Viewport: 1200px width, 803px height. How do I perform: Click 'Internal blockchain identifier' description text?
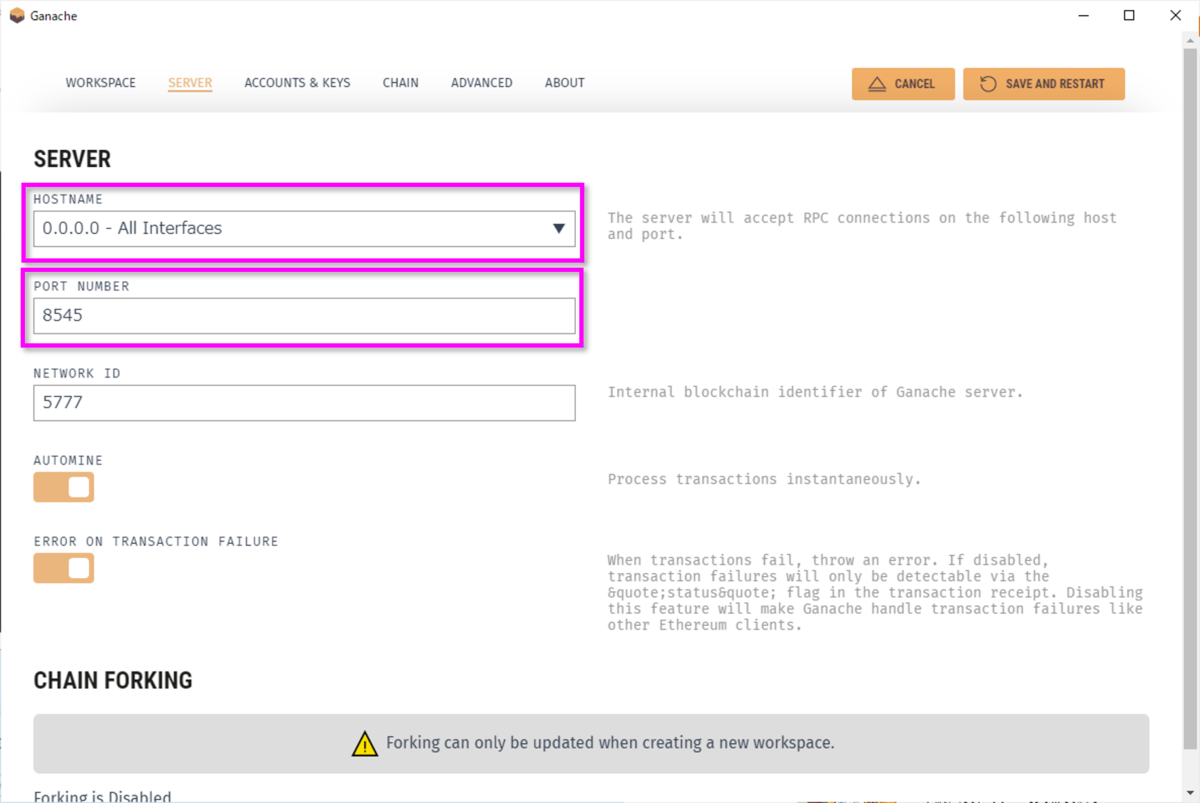pos(815,392)
